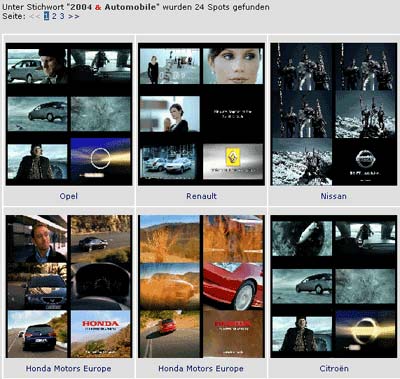This screenshot has width=400, height=379.
Task: Select current page 1 indicator
Action: pyautogui.click(x=46, y=16)
